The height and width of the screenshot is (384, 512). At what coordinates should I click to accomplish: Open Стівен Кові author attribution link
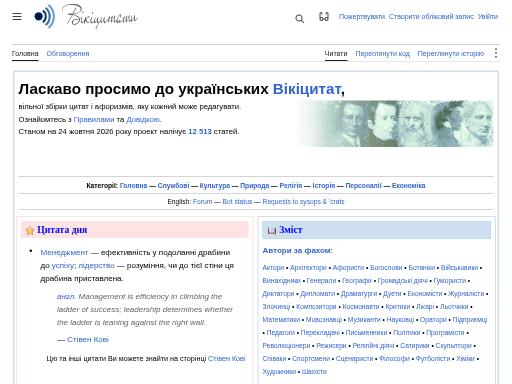(88, 339)
